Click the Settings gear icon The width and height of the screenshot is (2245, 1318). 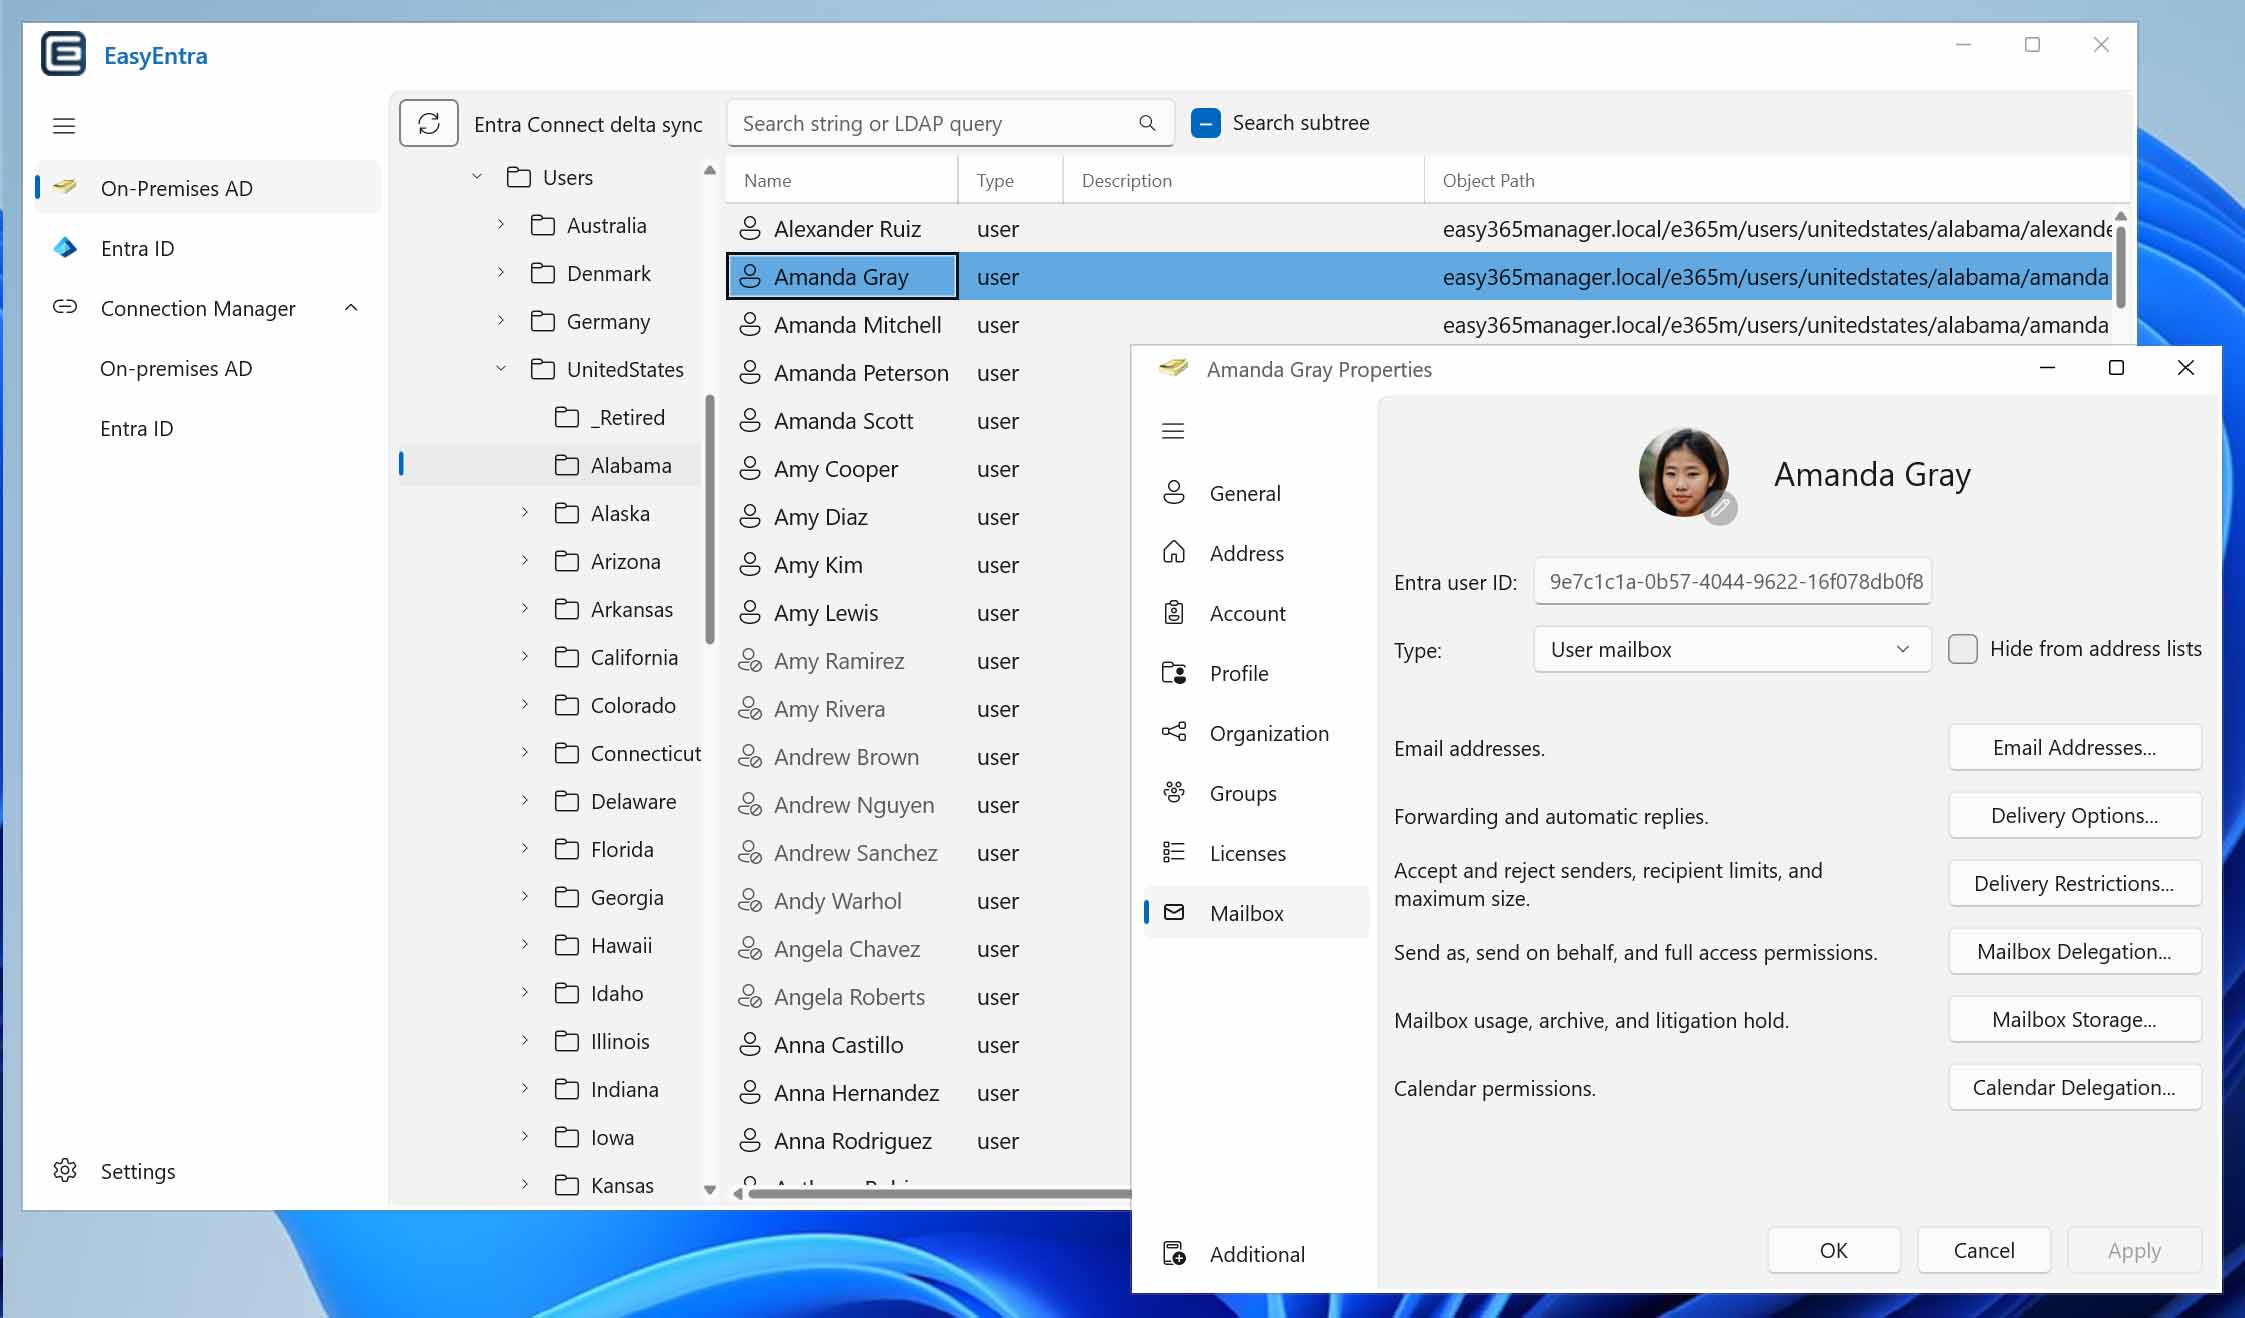pos(65,1170)
